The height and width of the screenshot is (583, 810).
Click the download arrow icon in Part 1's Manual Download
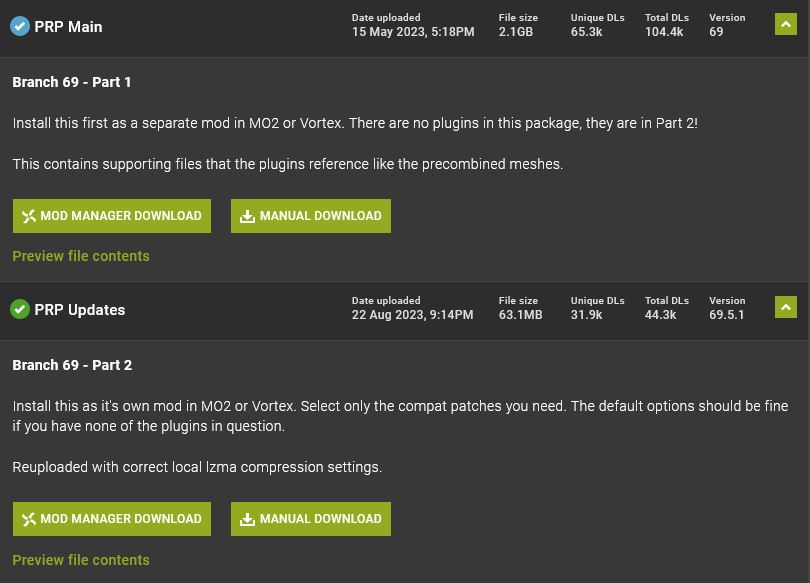point(247,216)
